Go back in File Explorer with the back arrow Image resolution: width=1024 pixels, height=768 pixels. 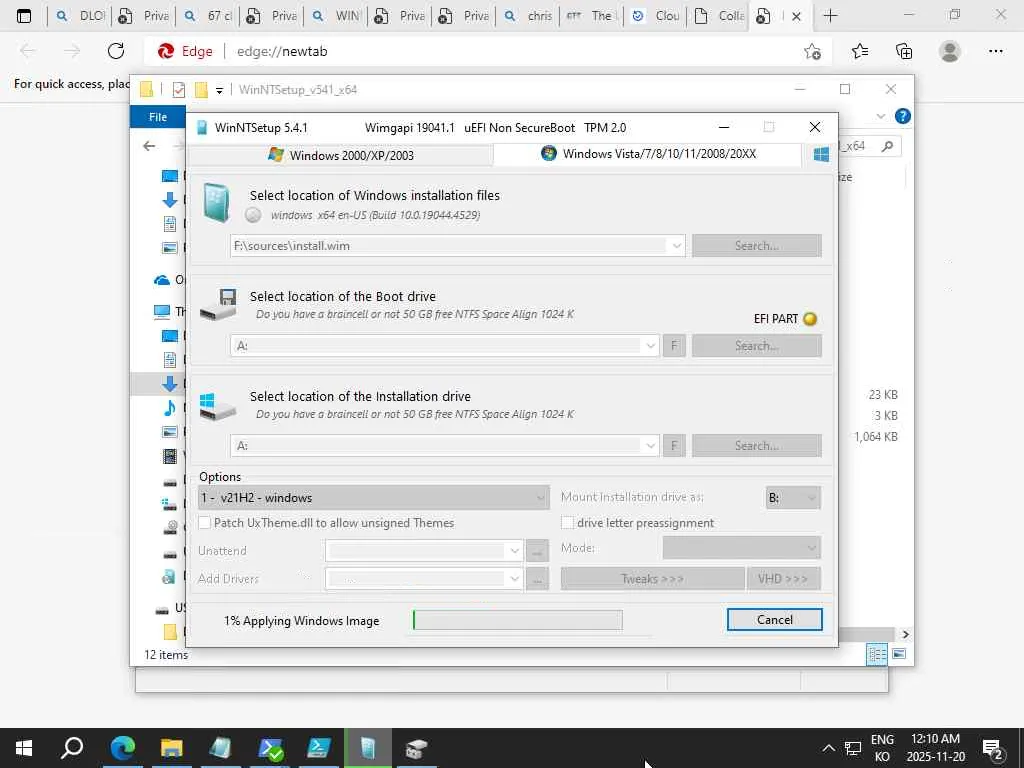pos(150,146)
